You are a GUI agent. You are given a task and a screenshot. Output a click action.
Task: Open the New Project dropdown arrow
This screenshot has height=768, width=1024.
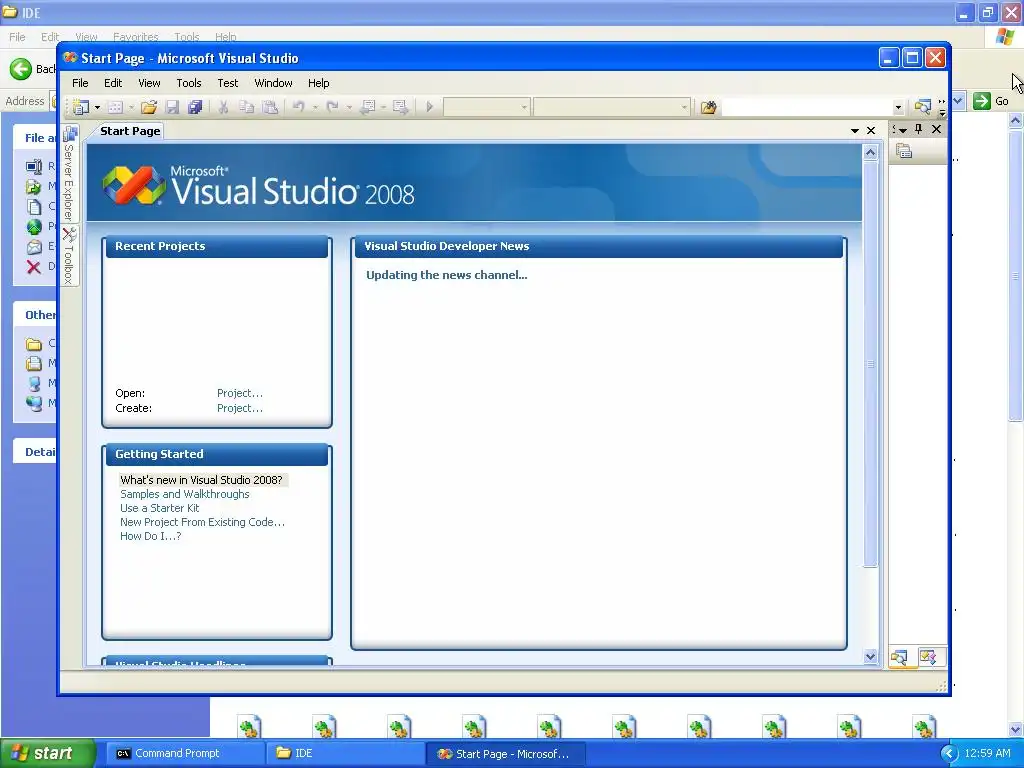coord(97,107)
